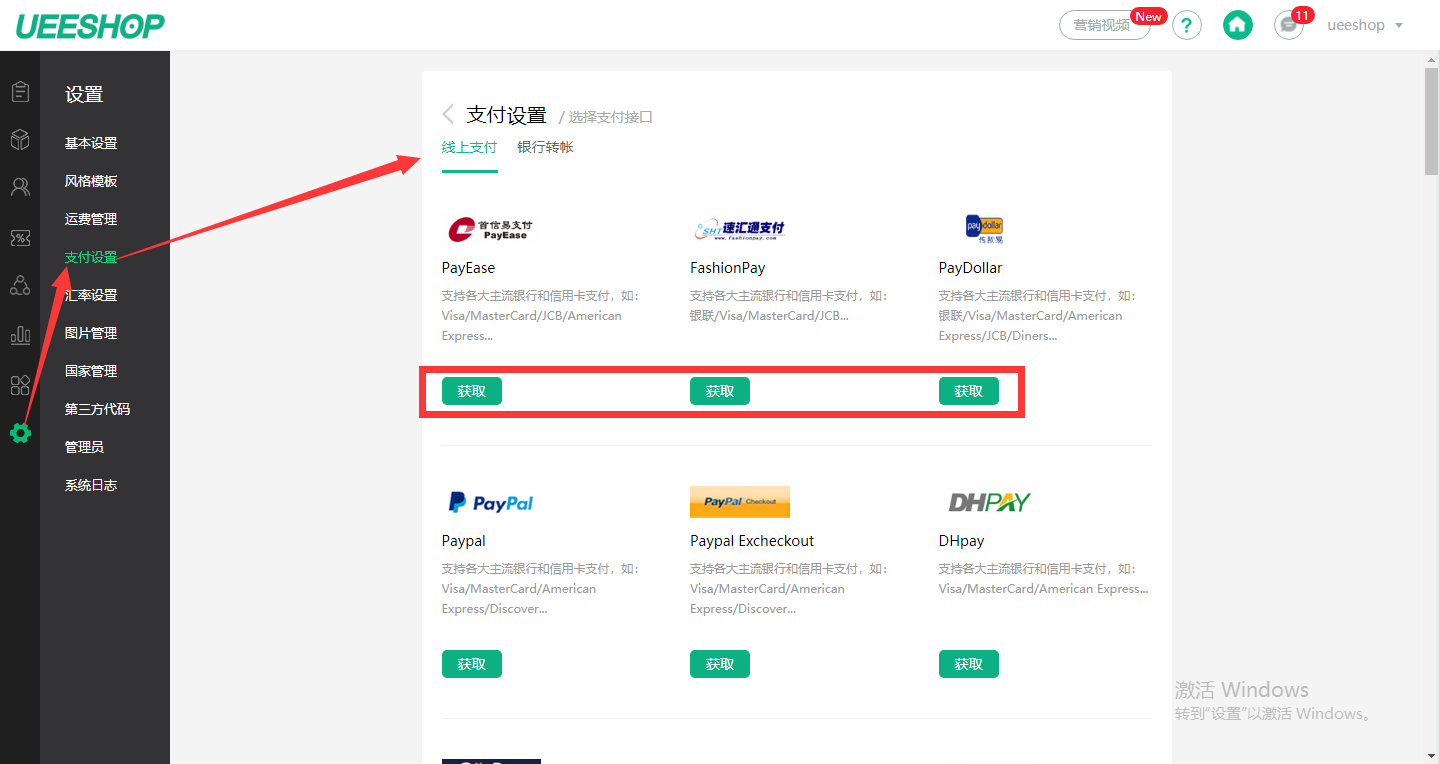Image resolution: width=1440 pixels, height=764 pixels.
Task: Click the PayPal logo
Action: tap(491, 502)
